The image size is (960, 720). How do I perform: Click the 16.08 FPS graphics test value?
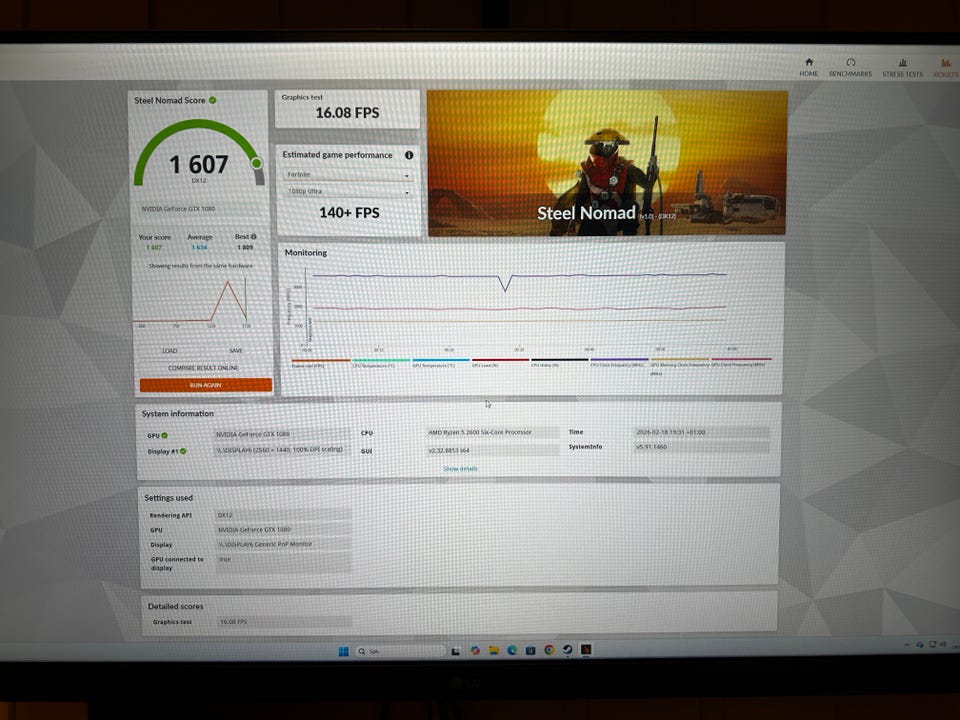click(x=347, y=113)
